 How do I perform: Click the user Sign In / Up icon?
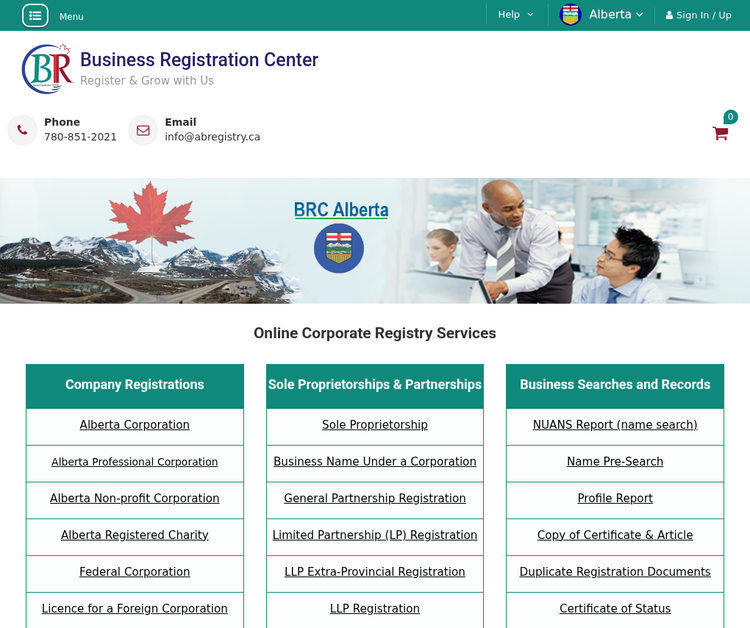pos(670,15)
